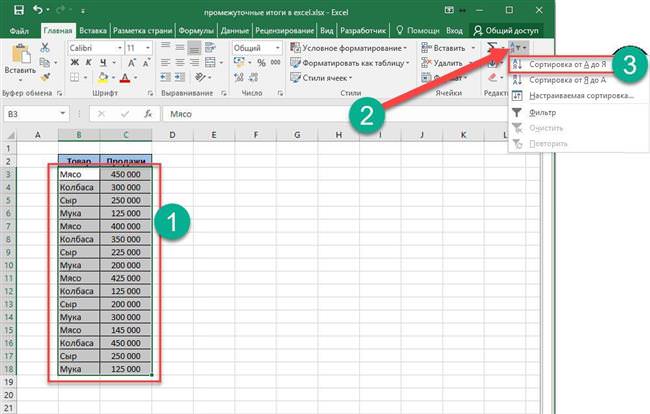The image size is (650, 414).
Task: Select cell with 145 000
Action: click(126, 330)
